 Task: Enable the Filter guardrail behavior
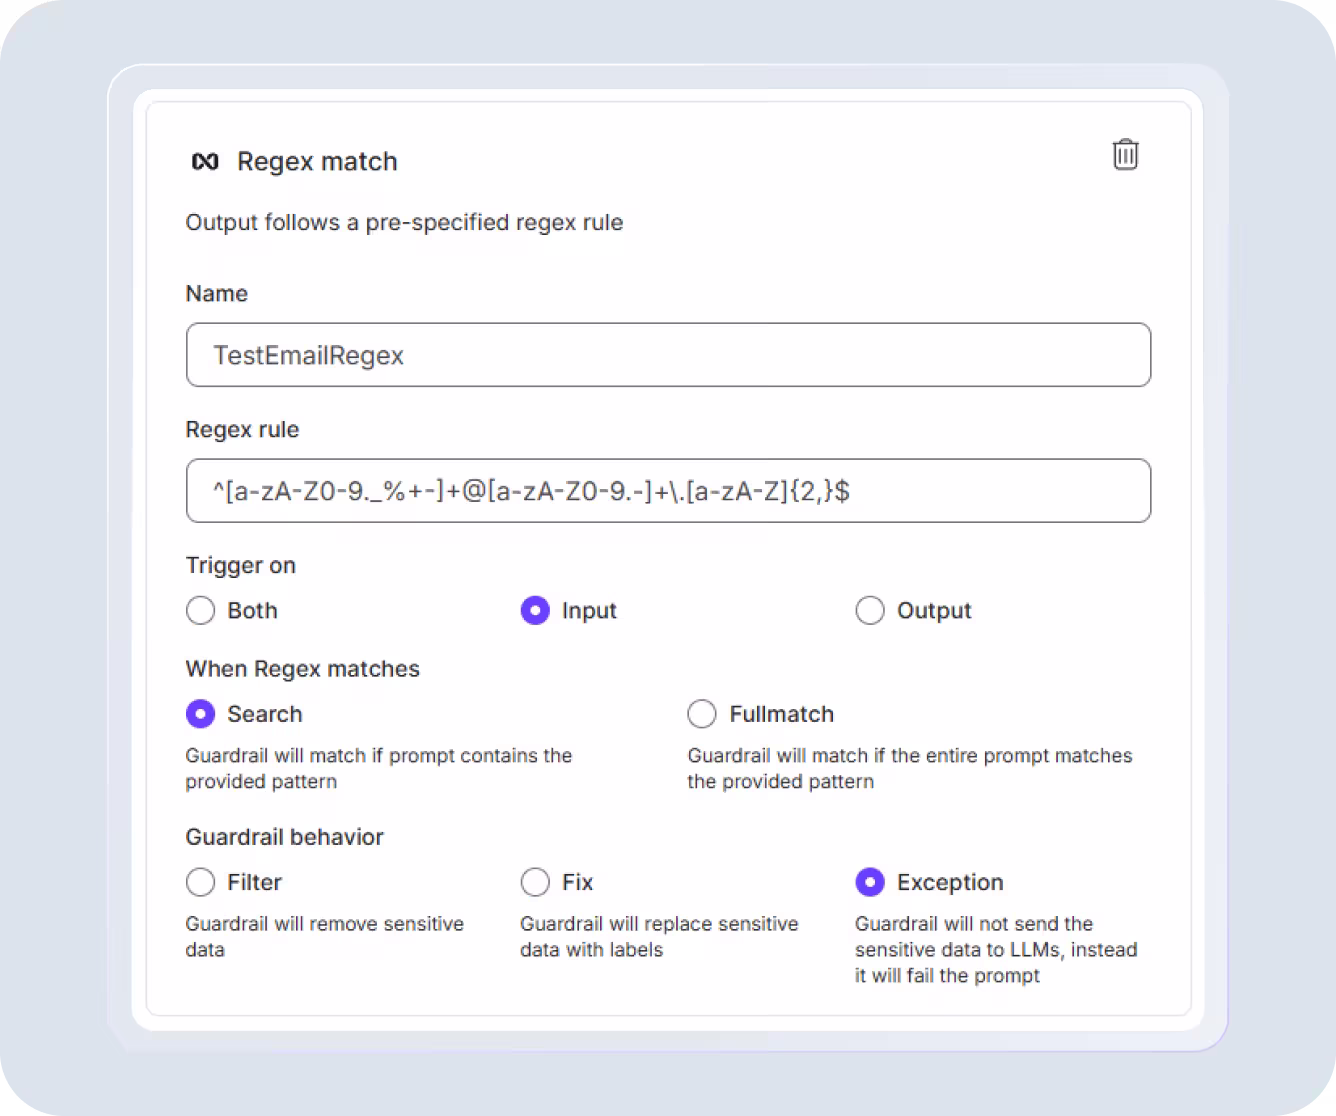(200, 882)
